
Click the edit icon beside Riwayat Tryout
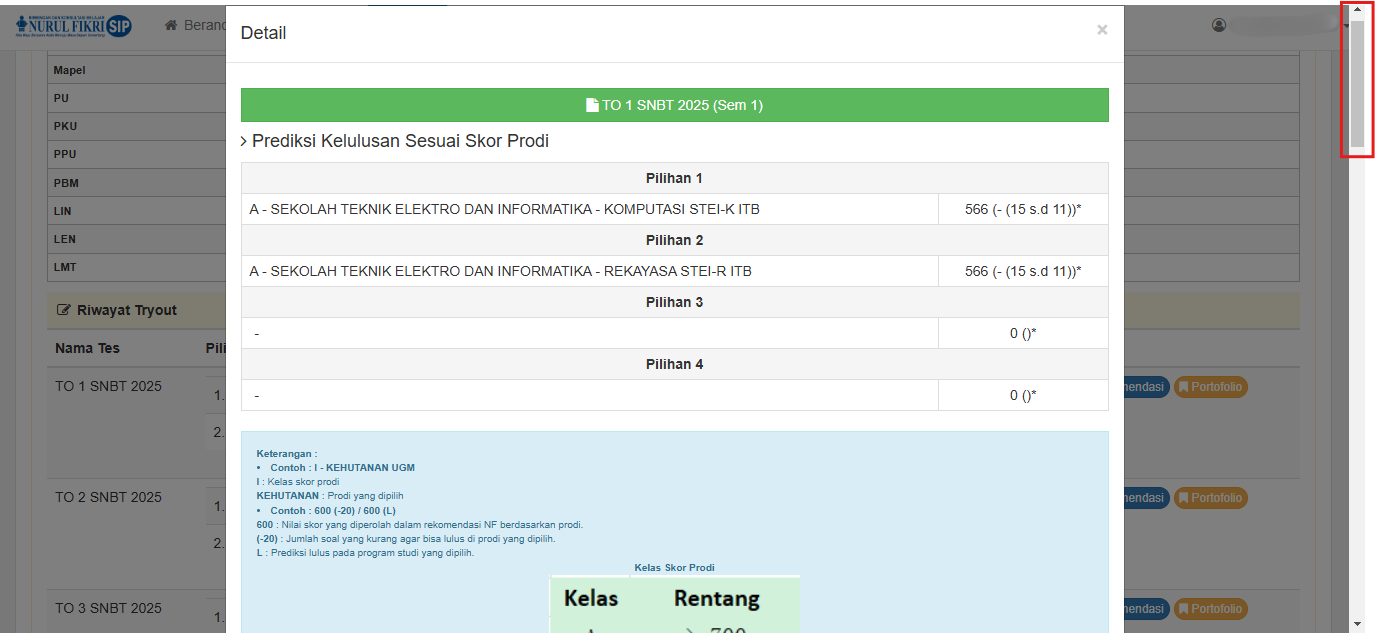point(64,311)
